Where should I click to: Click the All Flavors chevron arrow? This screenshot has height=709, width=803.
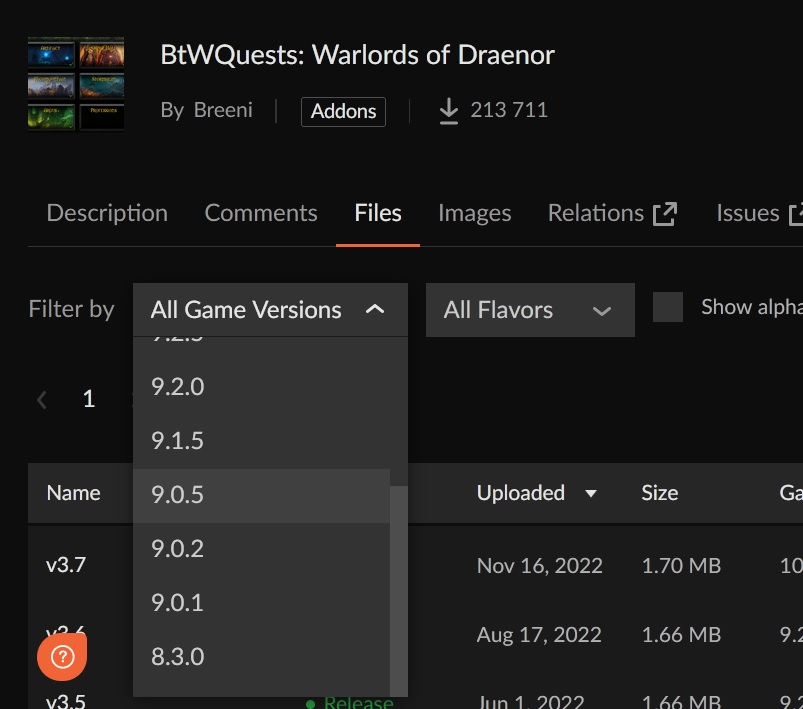[602, 311]
